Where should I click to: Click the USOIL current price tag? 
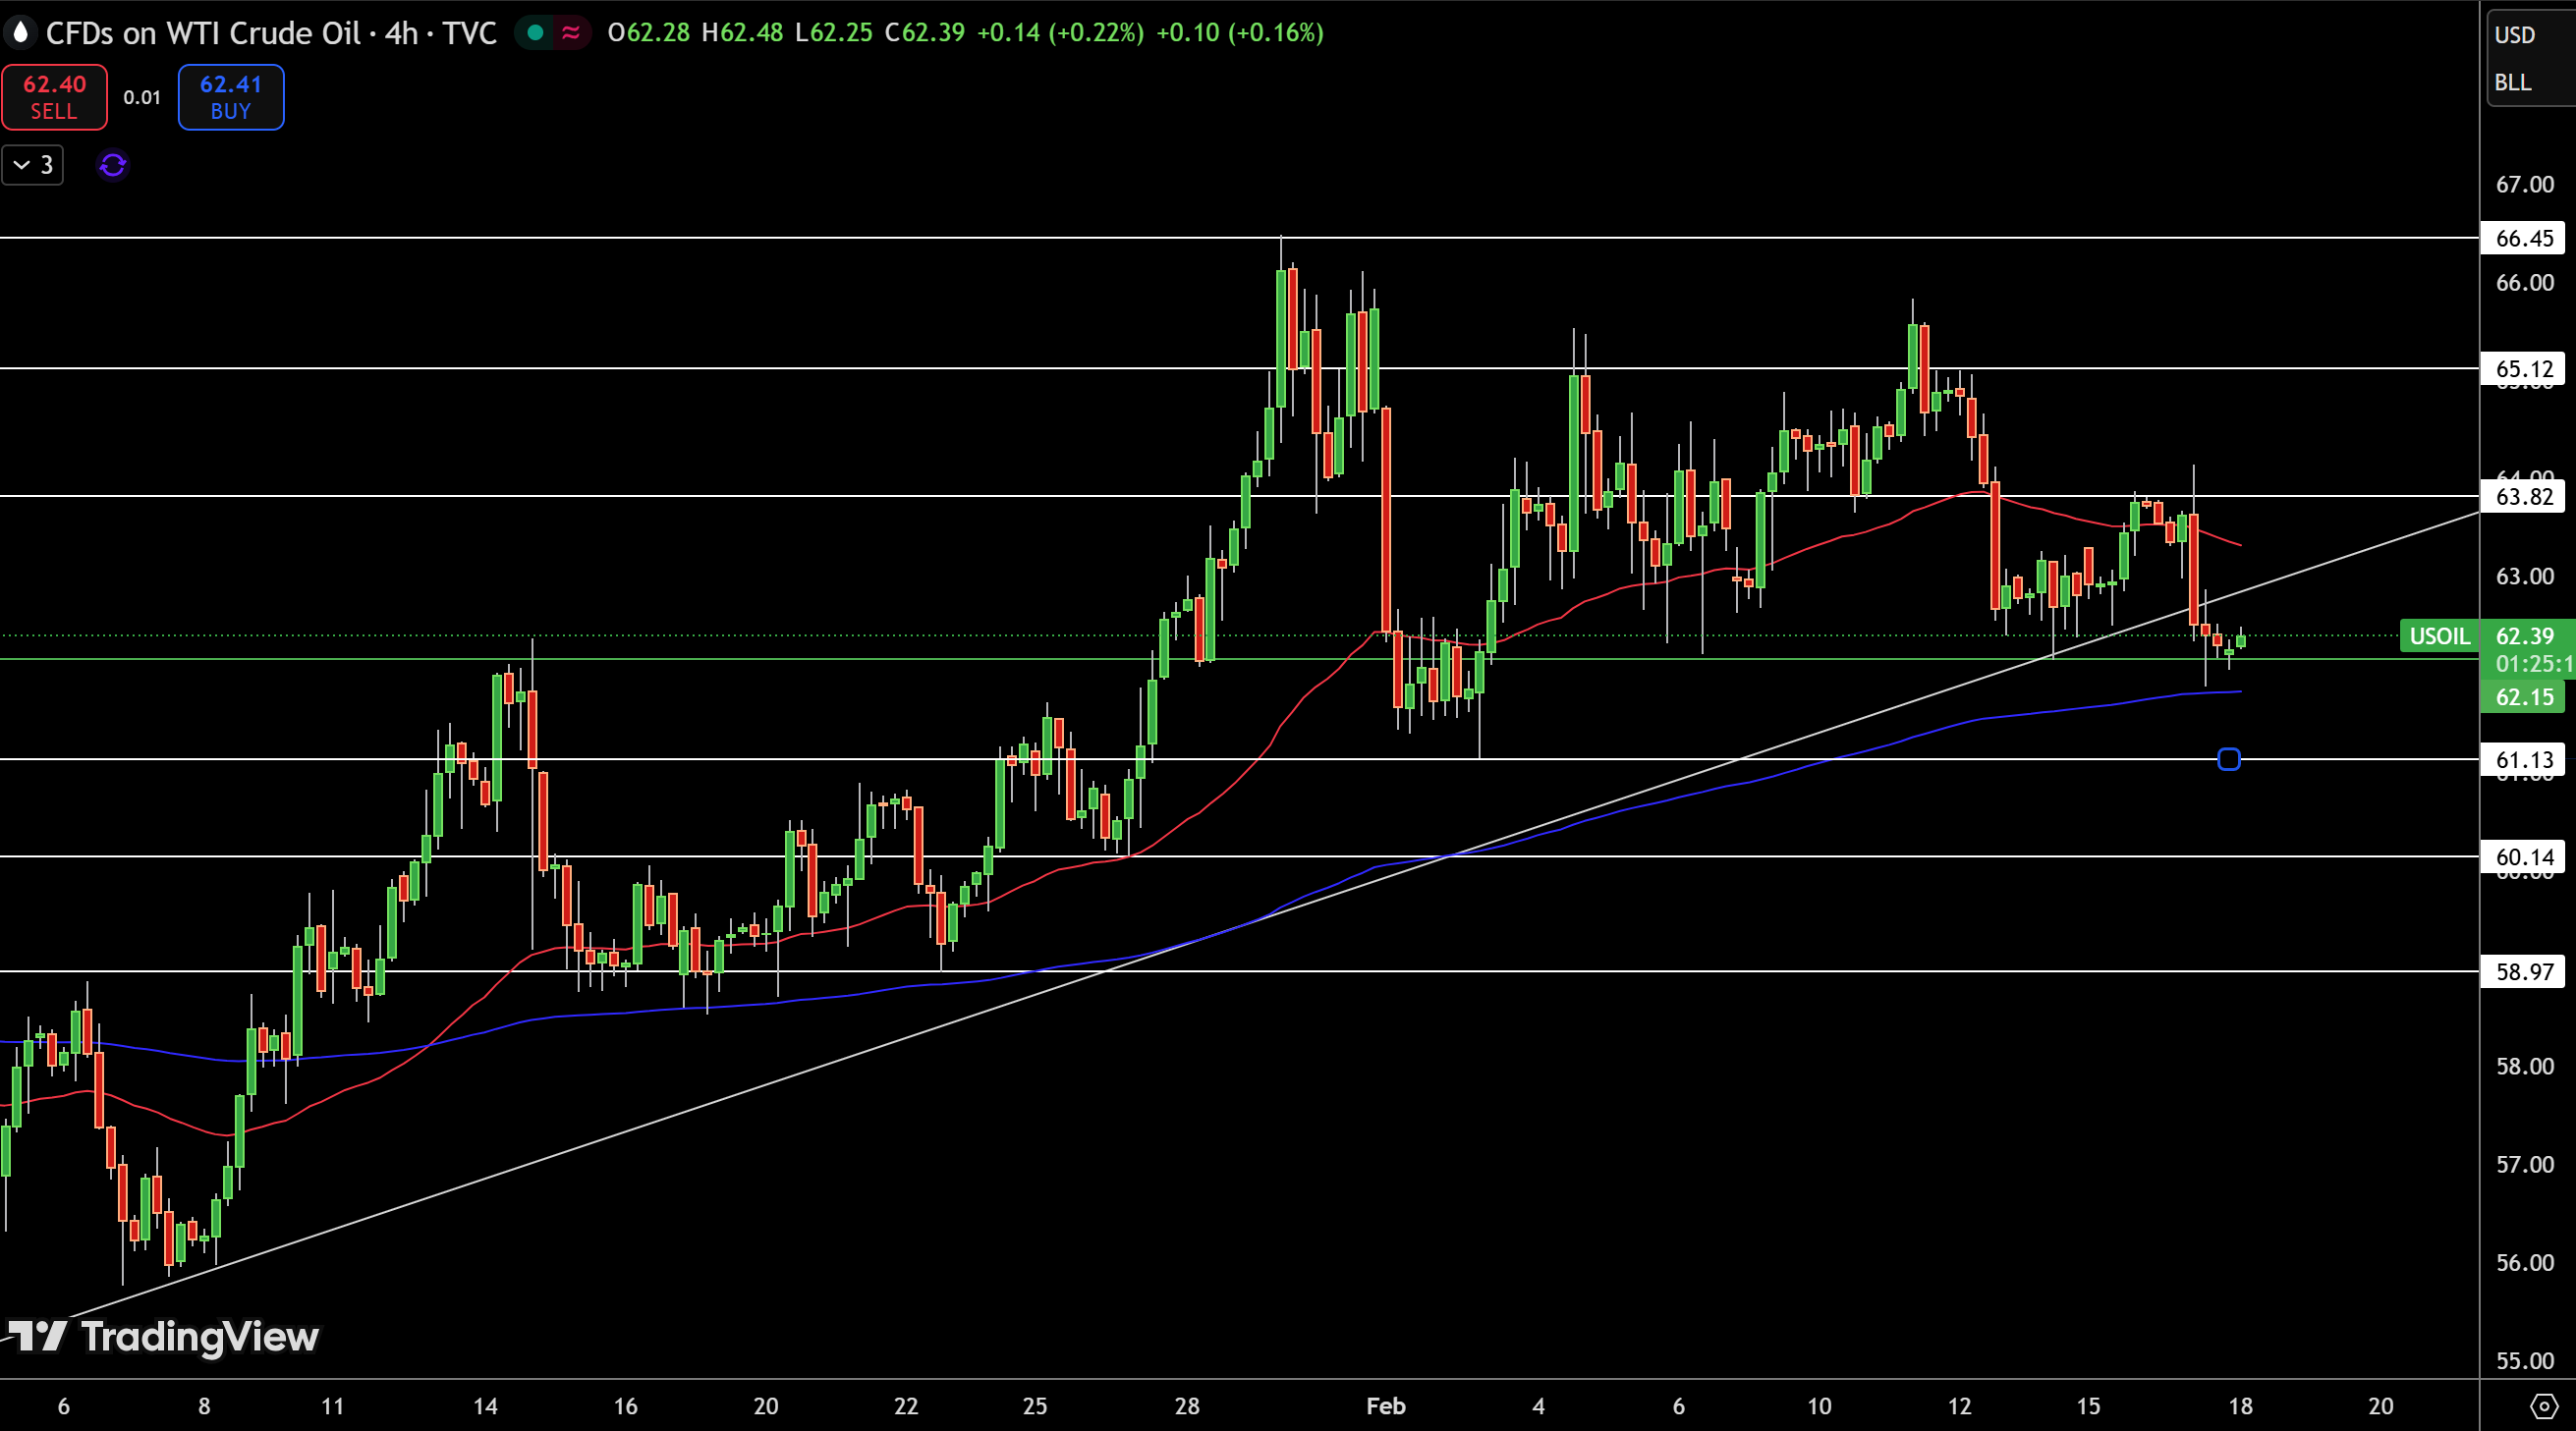pos(2439,636)
